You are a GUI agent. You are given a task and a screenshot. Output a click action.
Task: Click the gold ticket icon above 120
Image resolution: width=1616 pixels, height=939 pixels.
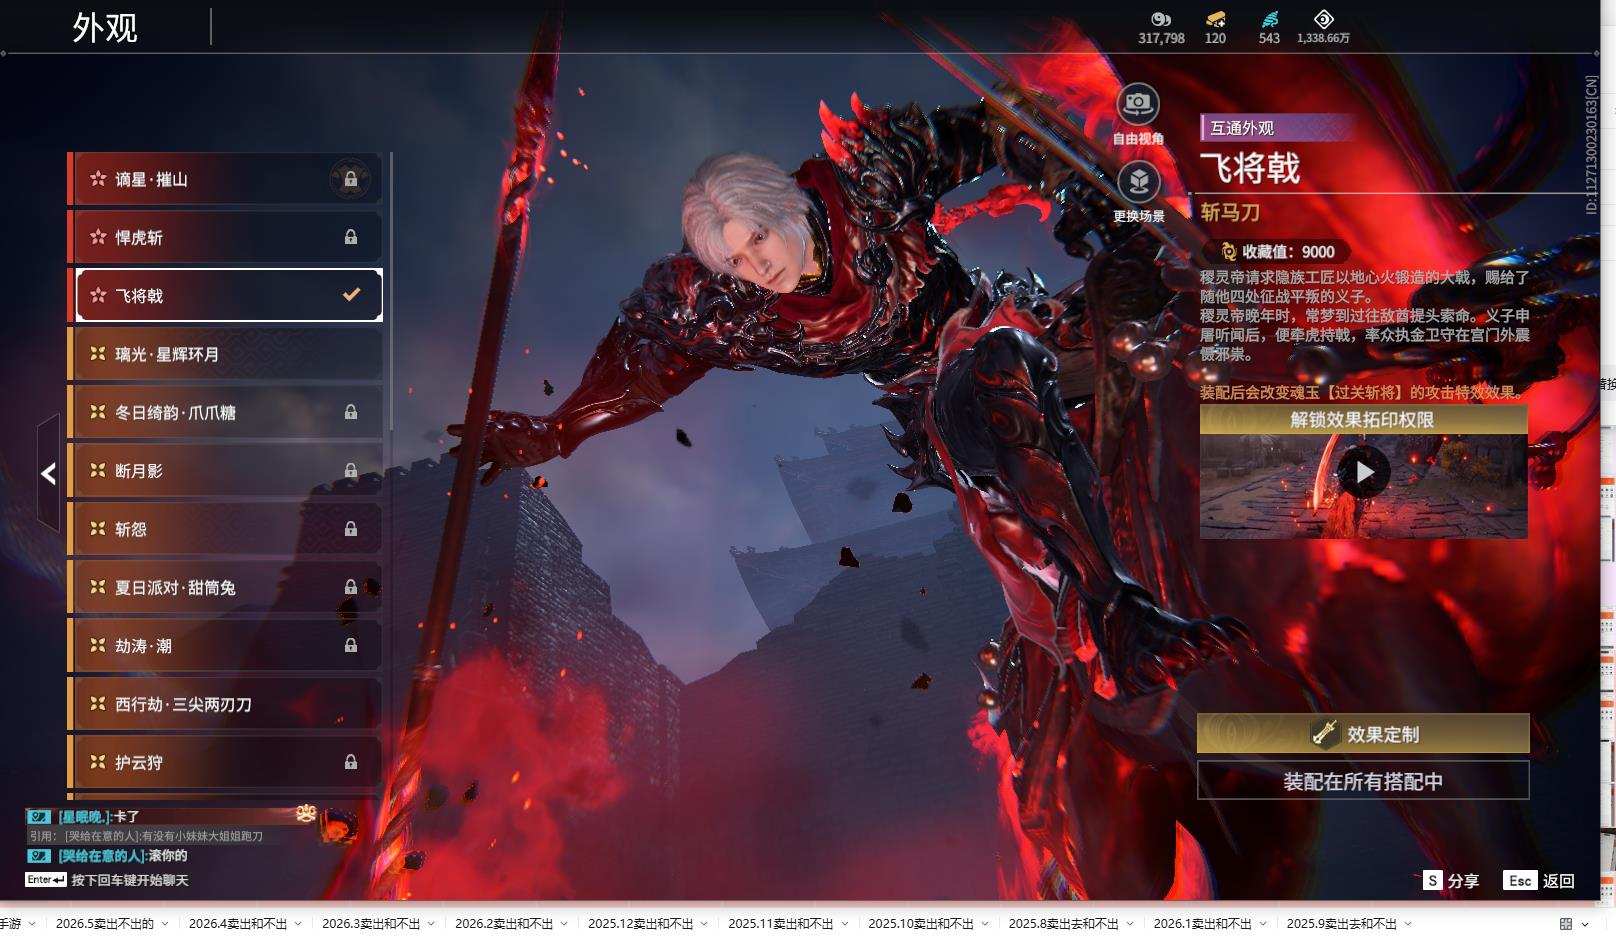point(1216,19)
